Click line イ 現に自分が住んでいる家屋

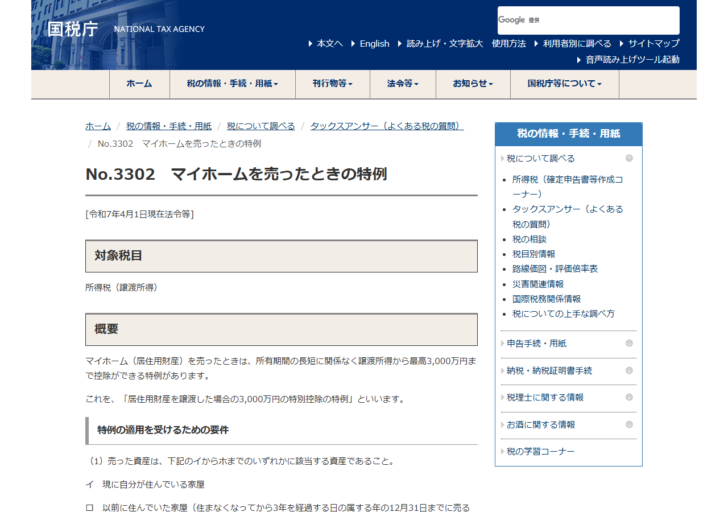coord(145,485)
